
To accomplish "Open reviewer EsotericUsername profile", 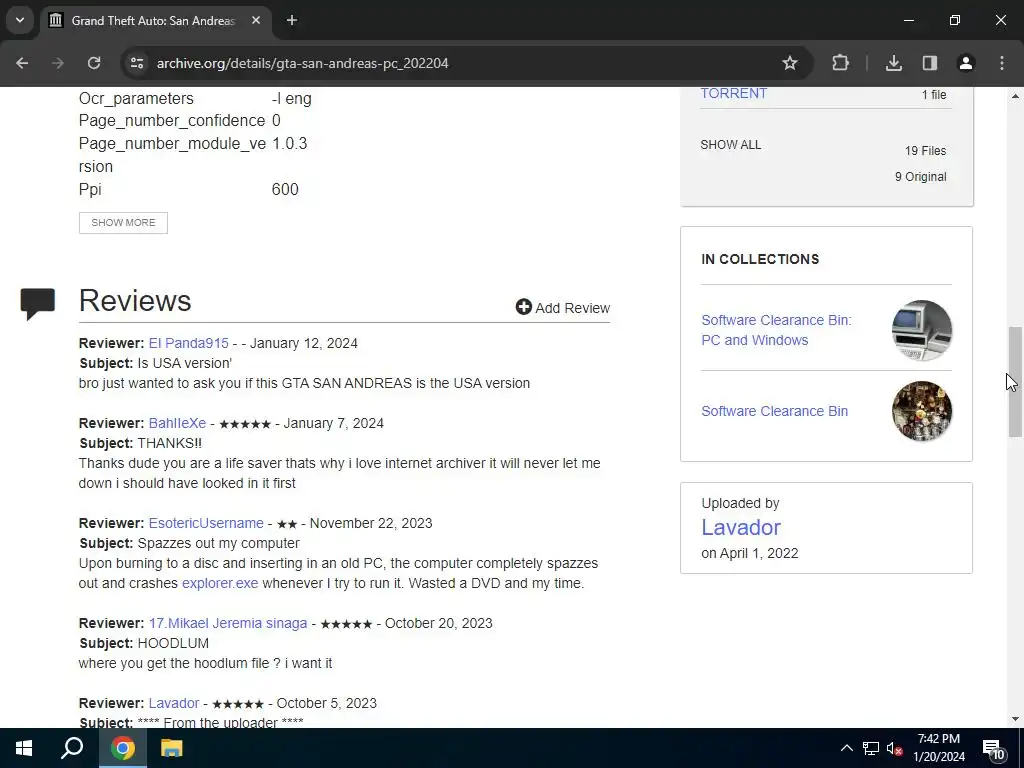I will [206, 523].
